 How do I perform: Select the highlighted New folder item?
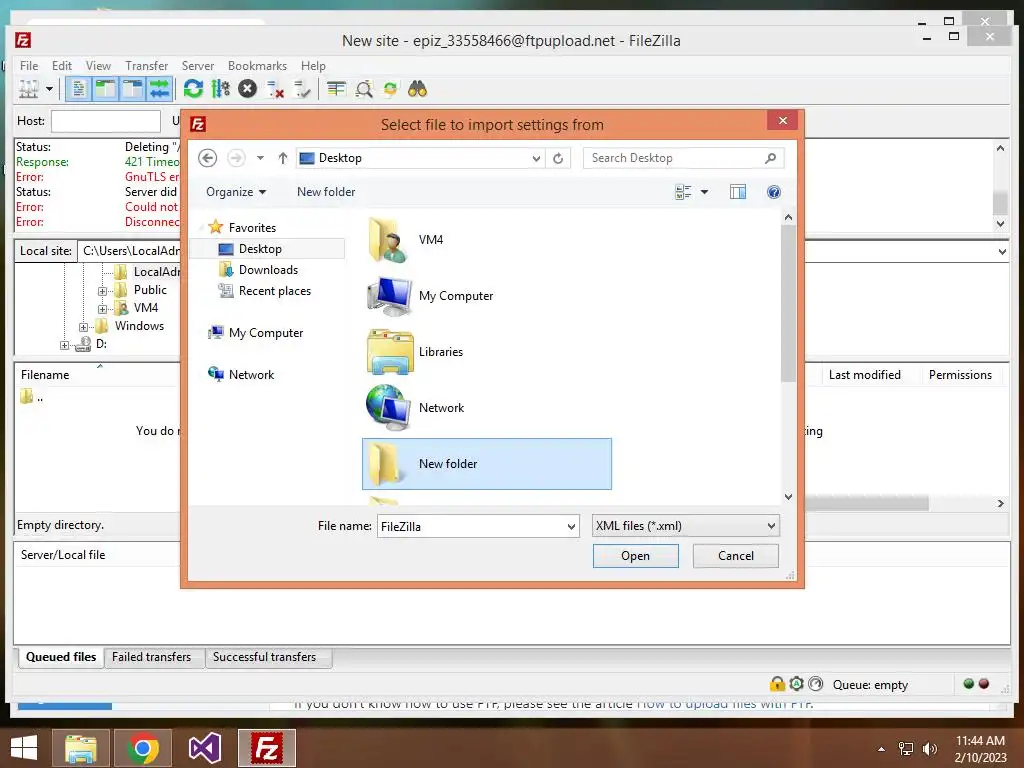[x=487, y=464]
